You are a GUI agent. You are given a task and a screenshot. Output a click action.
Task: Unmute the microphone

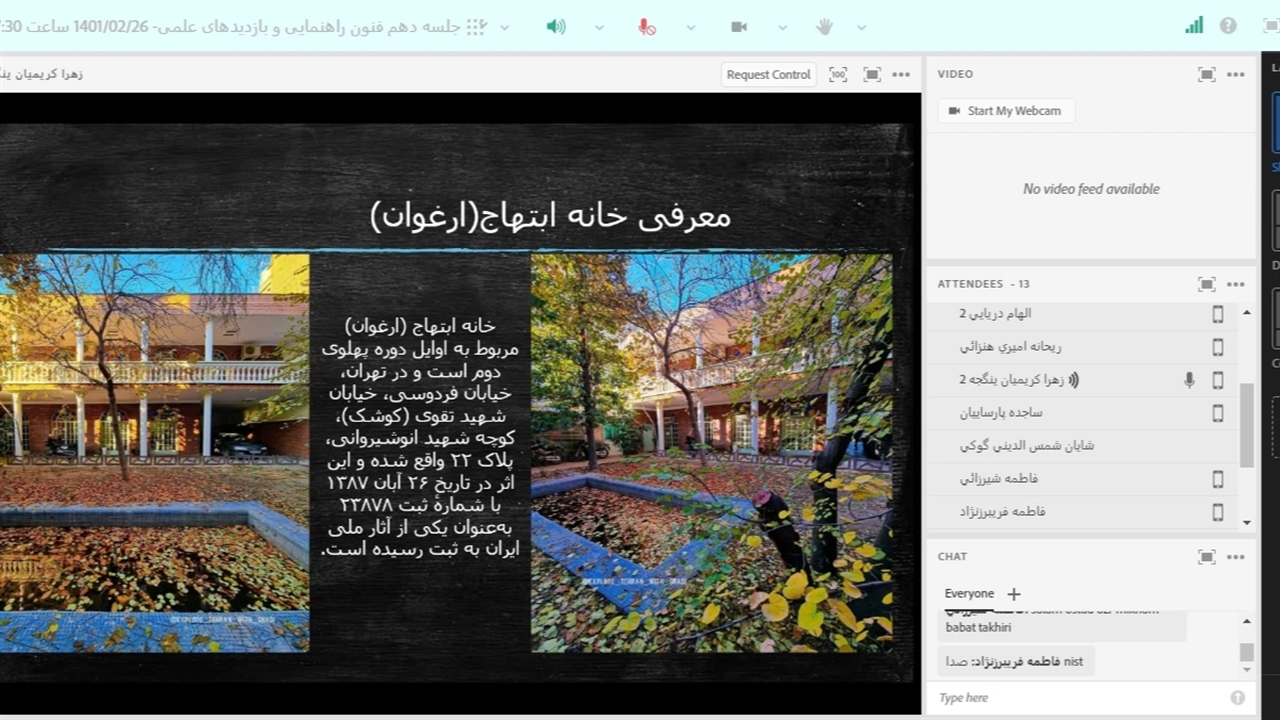coord(647,27)
